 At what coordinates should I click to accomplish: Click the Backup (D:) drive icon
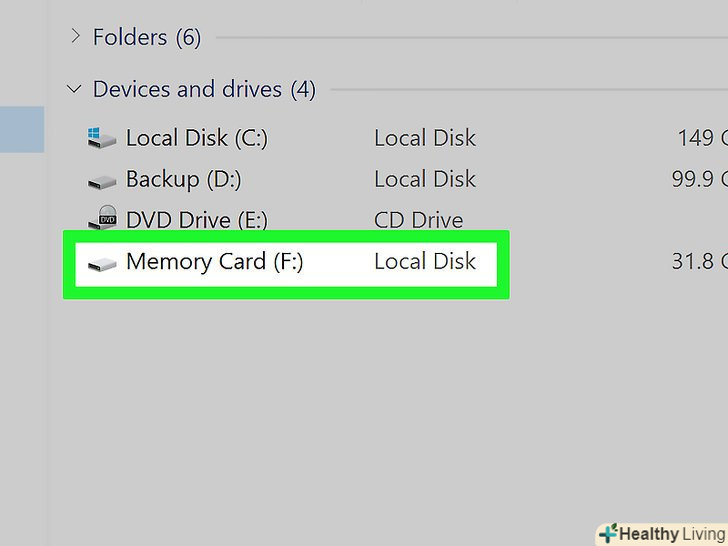(x=102, y=180)
